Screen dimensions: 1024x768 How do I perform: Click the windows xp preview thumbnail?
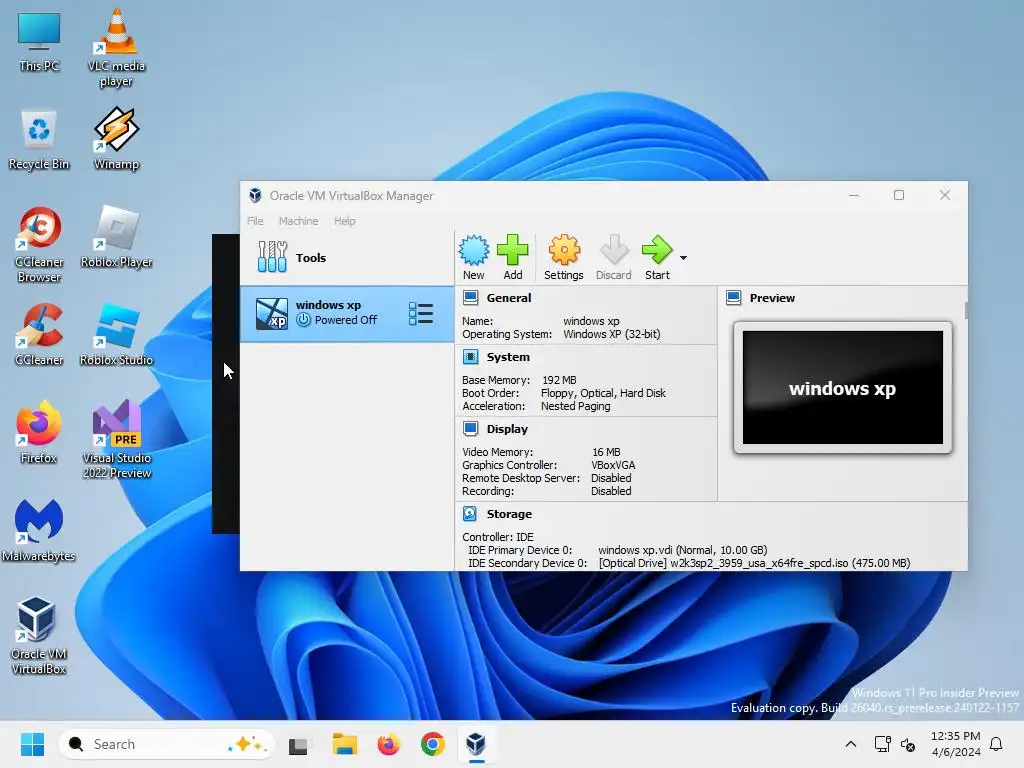pyautogui.click(x=842, y=387)
